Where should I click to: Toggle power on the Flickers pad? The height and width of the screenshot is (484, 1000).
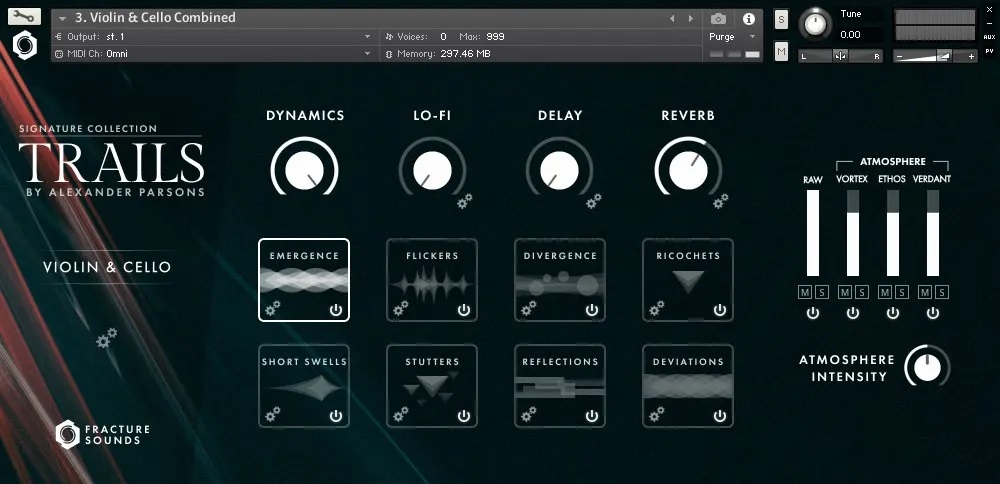click(463, 310)
